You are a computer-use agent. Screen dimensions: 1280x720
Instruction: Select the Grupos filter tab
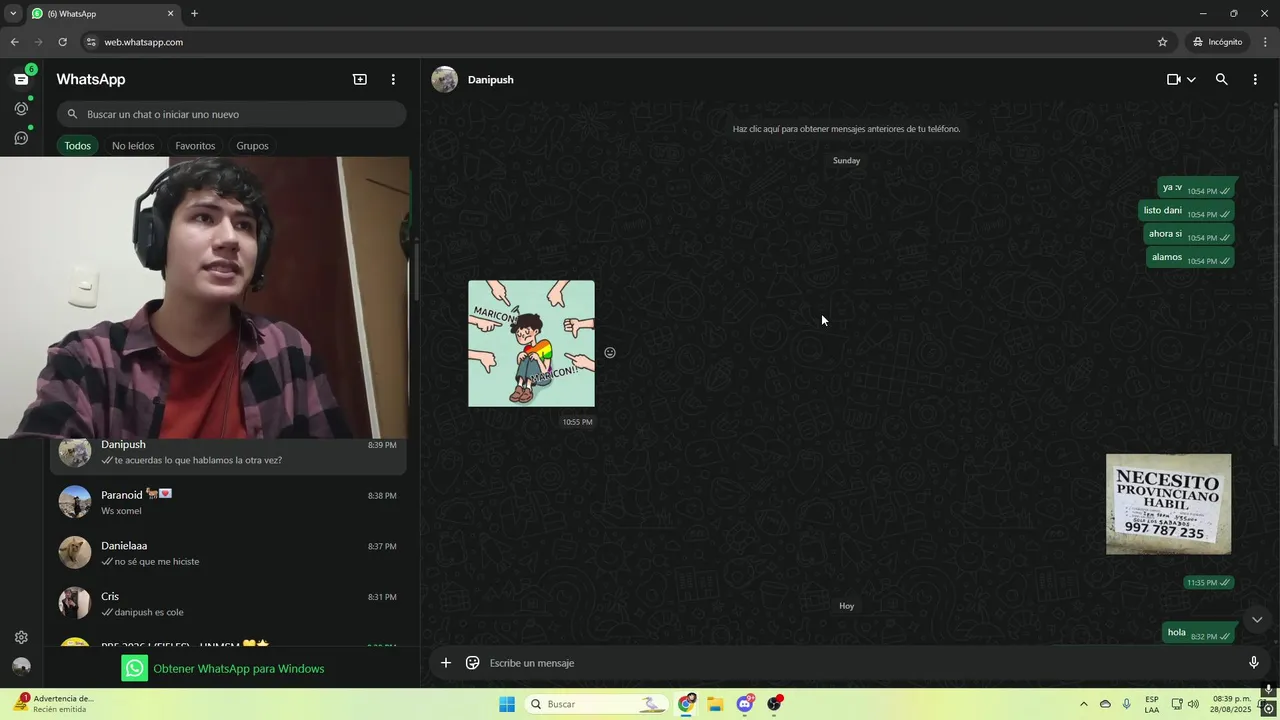pos(252,146)
